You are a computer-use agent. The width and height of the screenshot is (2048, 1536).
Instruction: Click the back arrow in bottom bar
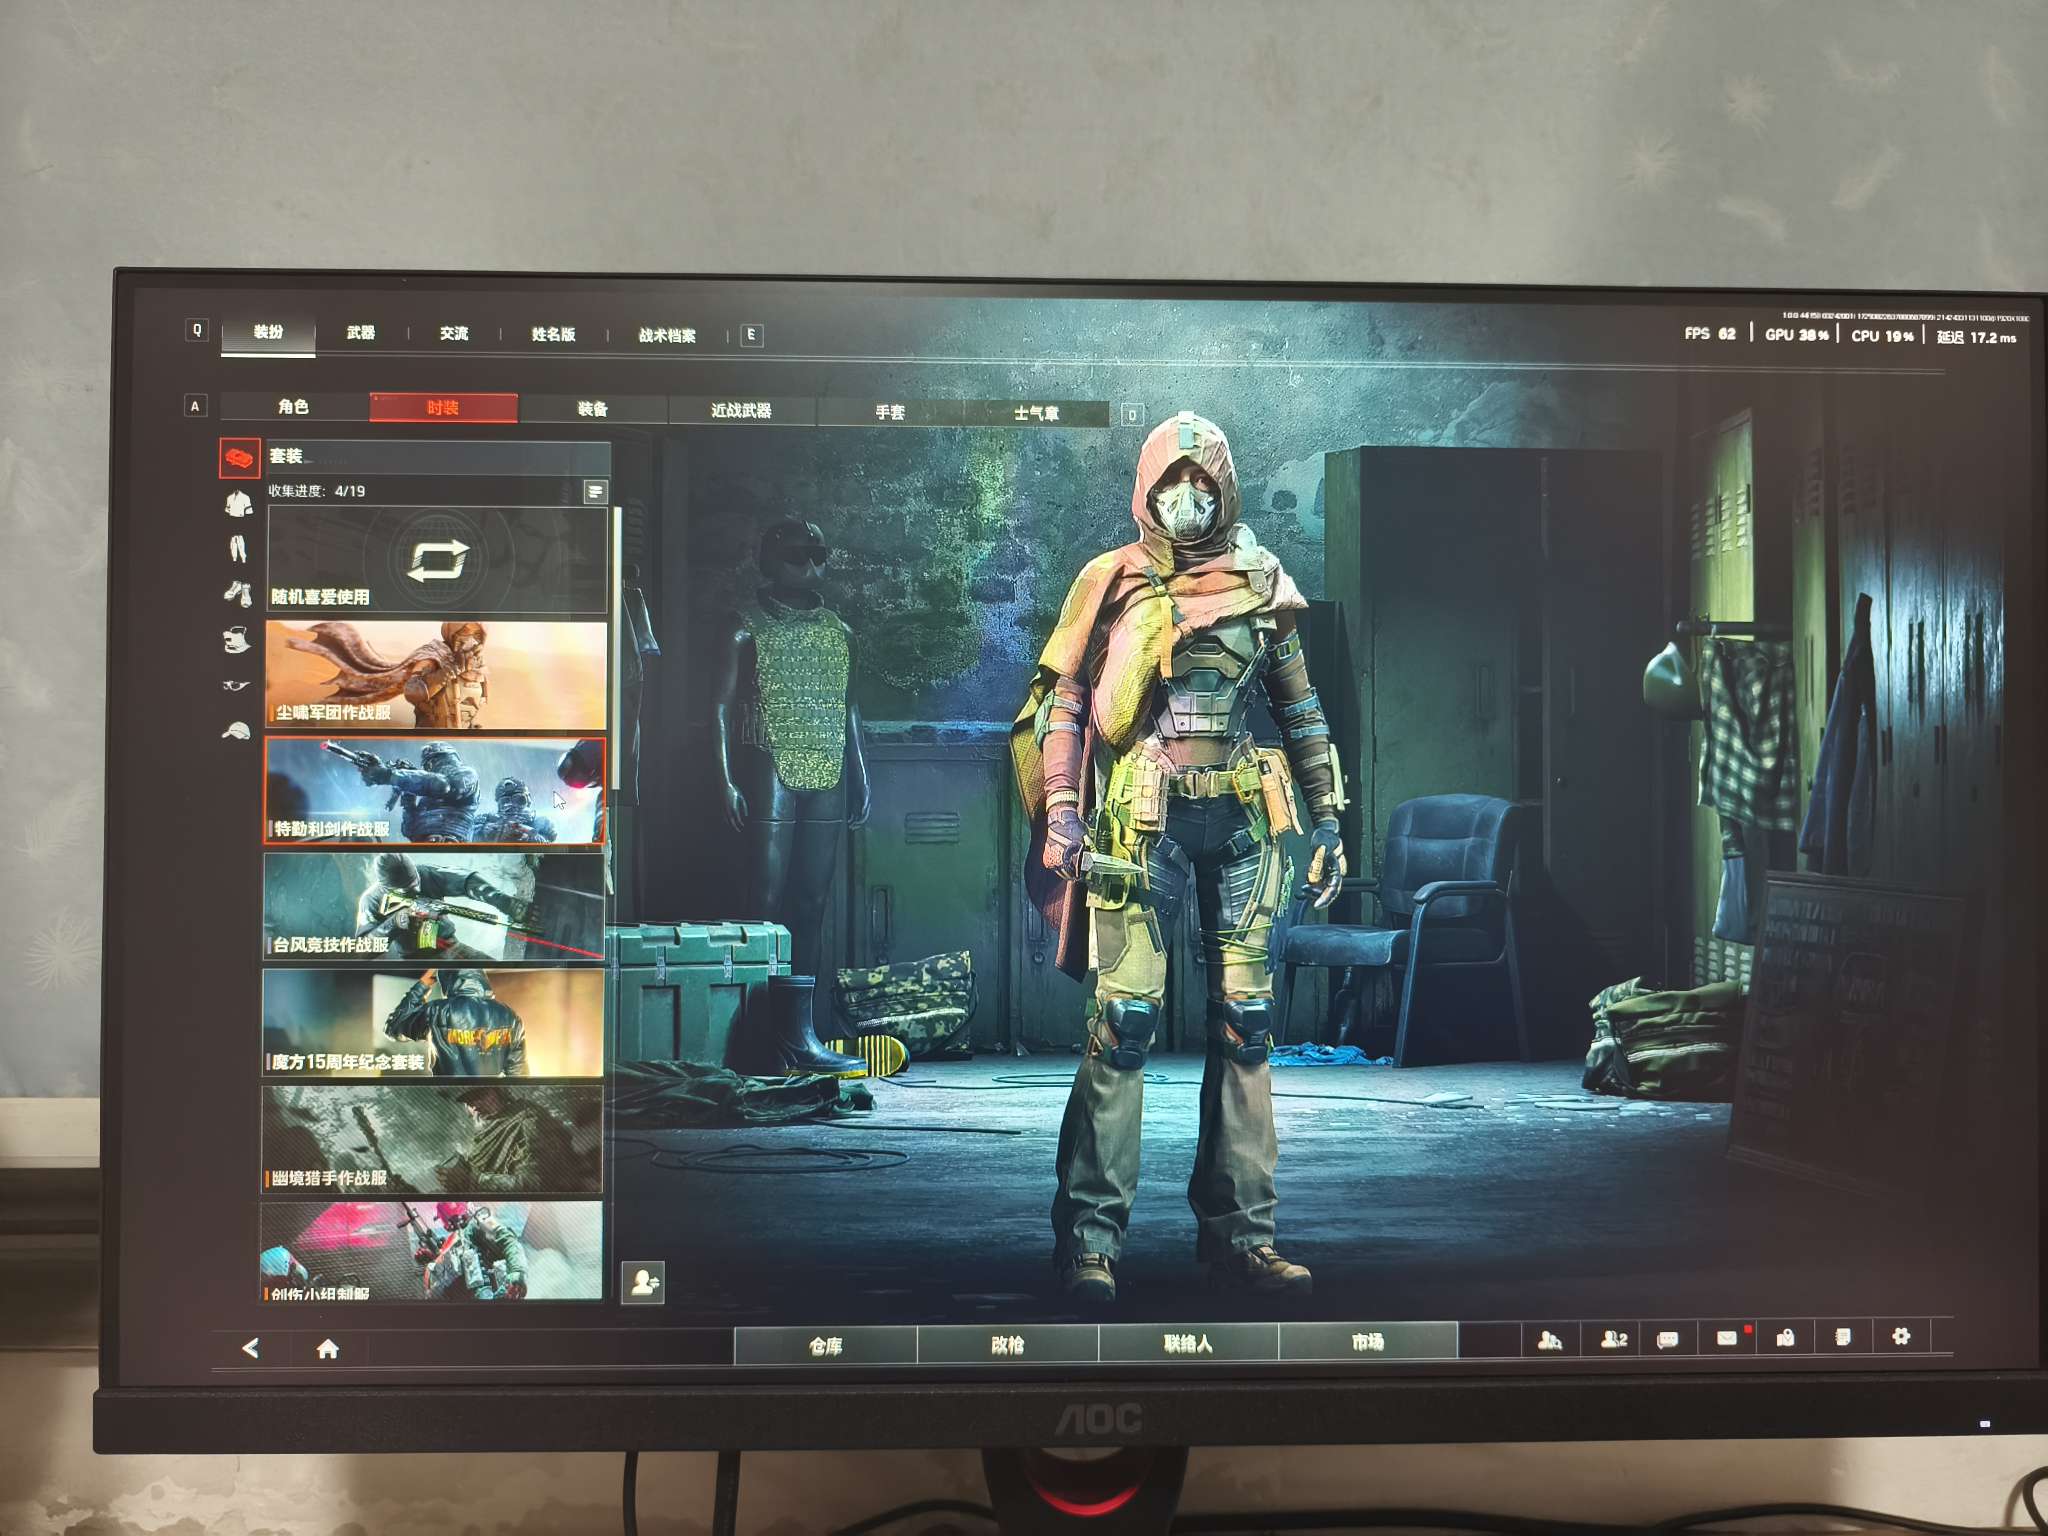click(251, 1348)
